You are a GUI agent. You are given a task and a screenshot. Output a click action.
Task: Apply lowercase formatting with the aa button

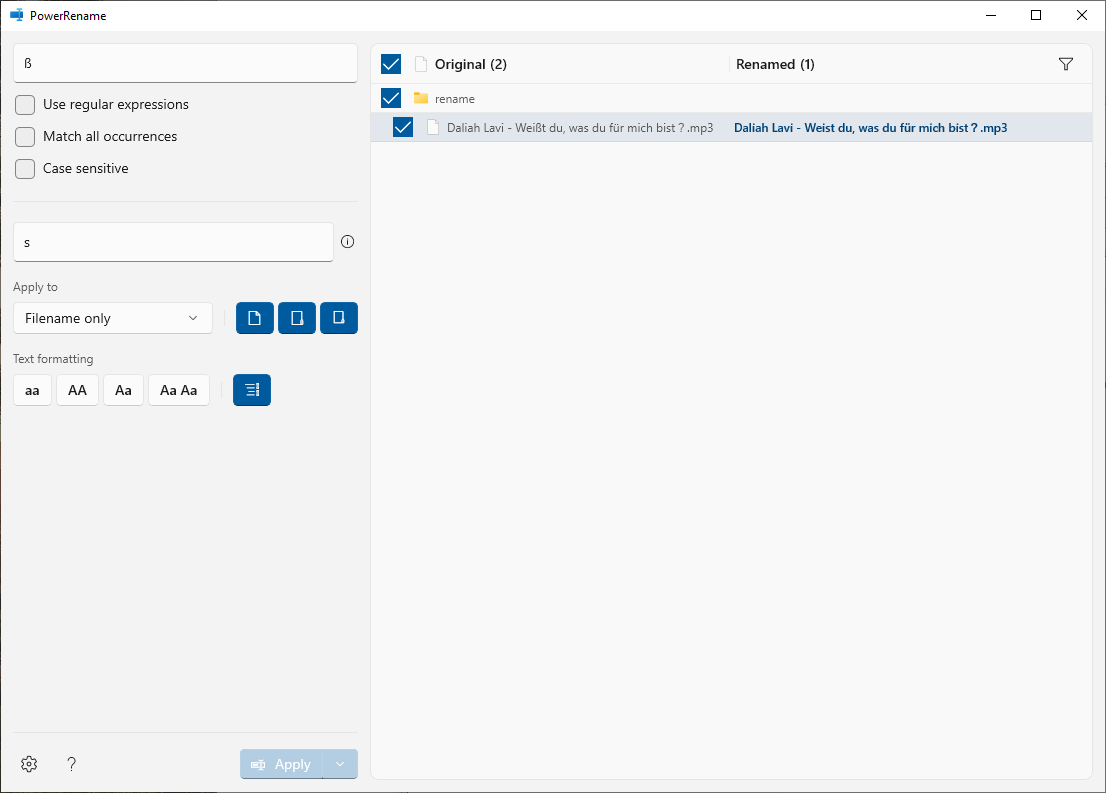(31, 390)
